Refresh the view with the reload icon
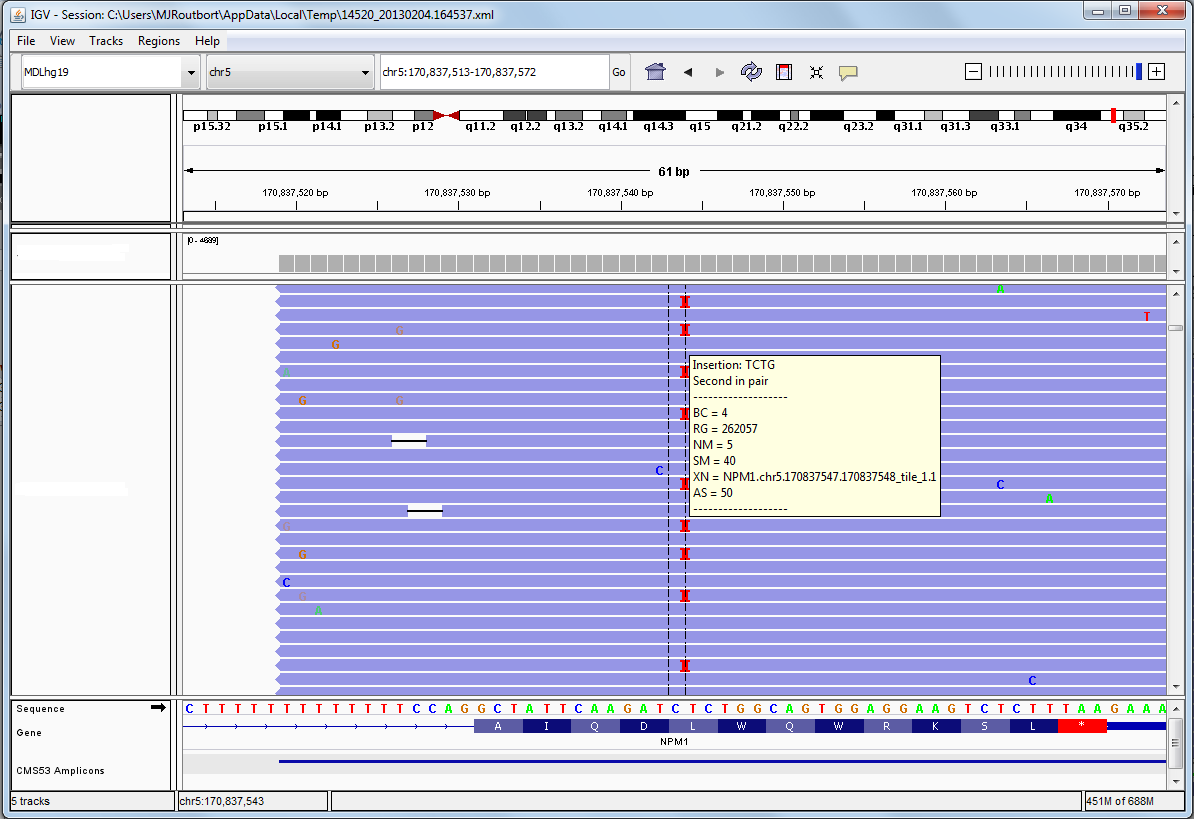1194x819 pixels. pos(752,72)
